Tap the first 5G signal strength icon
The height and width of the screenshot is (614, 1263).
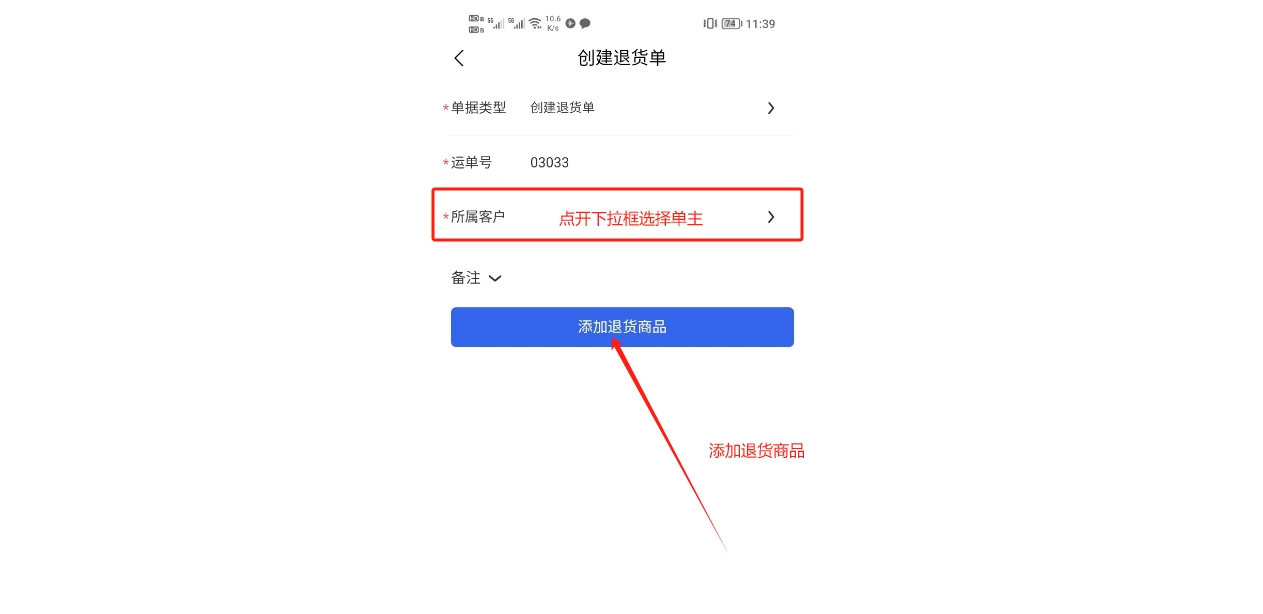point(496,23)
